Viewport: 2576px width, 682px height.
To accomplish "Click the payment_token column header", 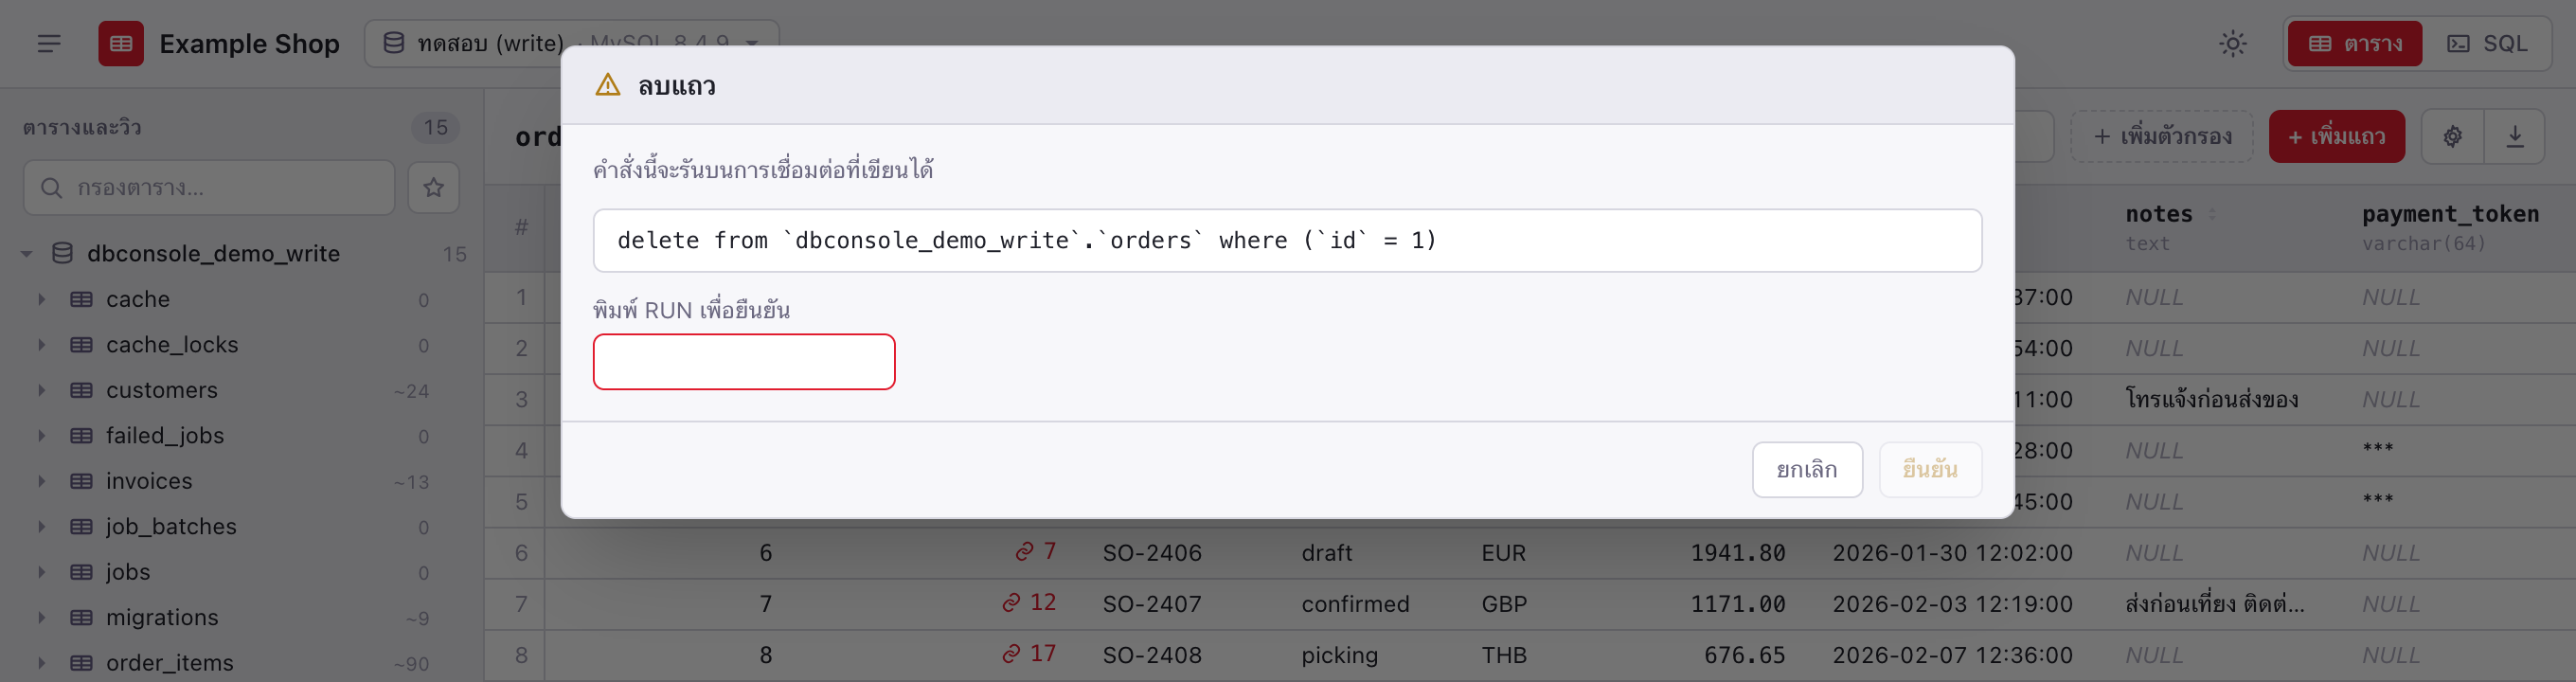I will tap(2450, 214).
